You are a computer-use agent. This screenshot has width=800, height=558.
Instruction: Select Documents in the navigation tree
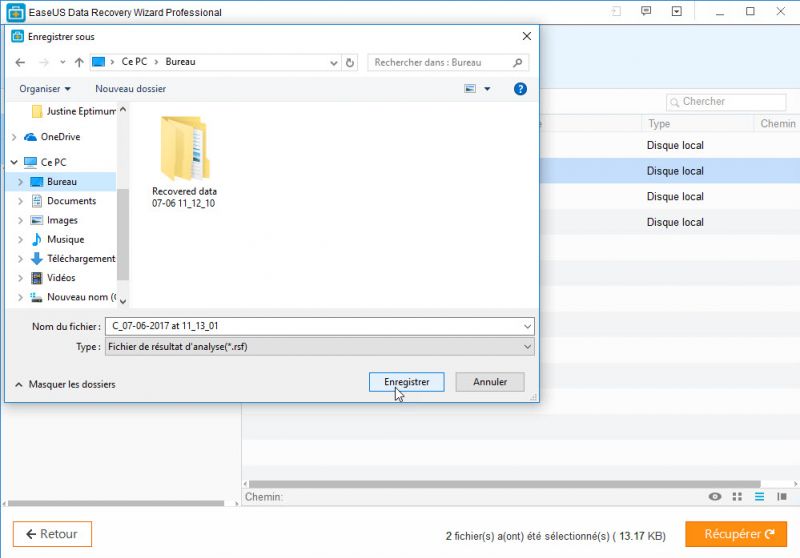point(64,201)
